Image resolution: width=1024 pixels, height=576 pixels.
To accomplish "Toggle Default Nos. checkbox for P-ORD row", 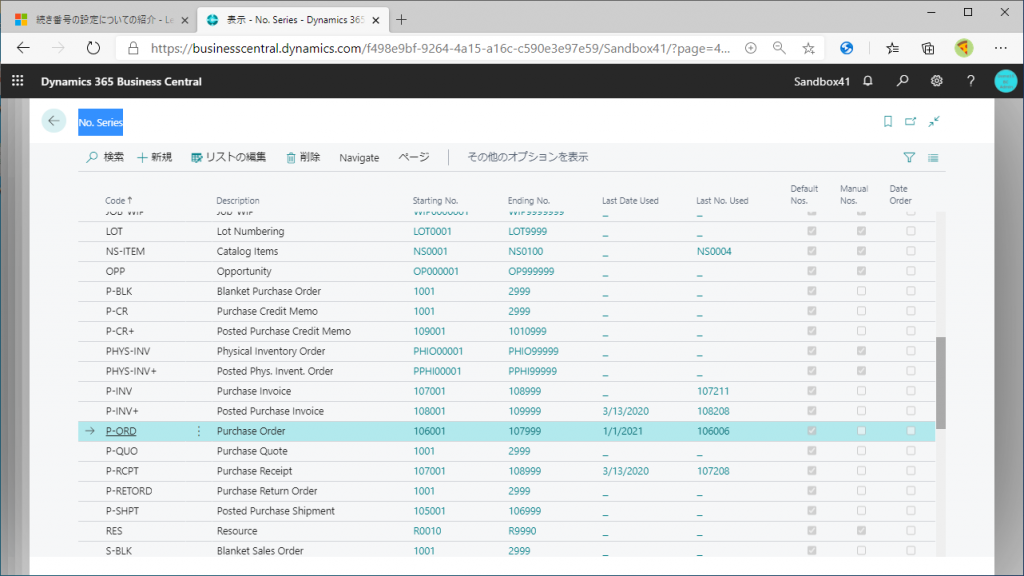I will click(x=812, y=431).
